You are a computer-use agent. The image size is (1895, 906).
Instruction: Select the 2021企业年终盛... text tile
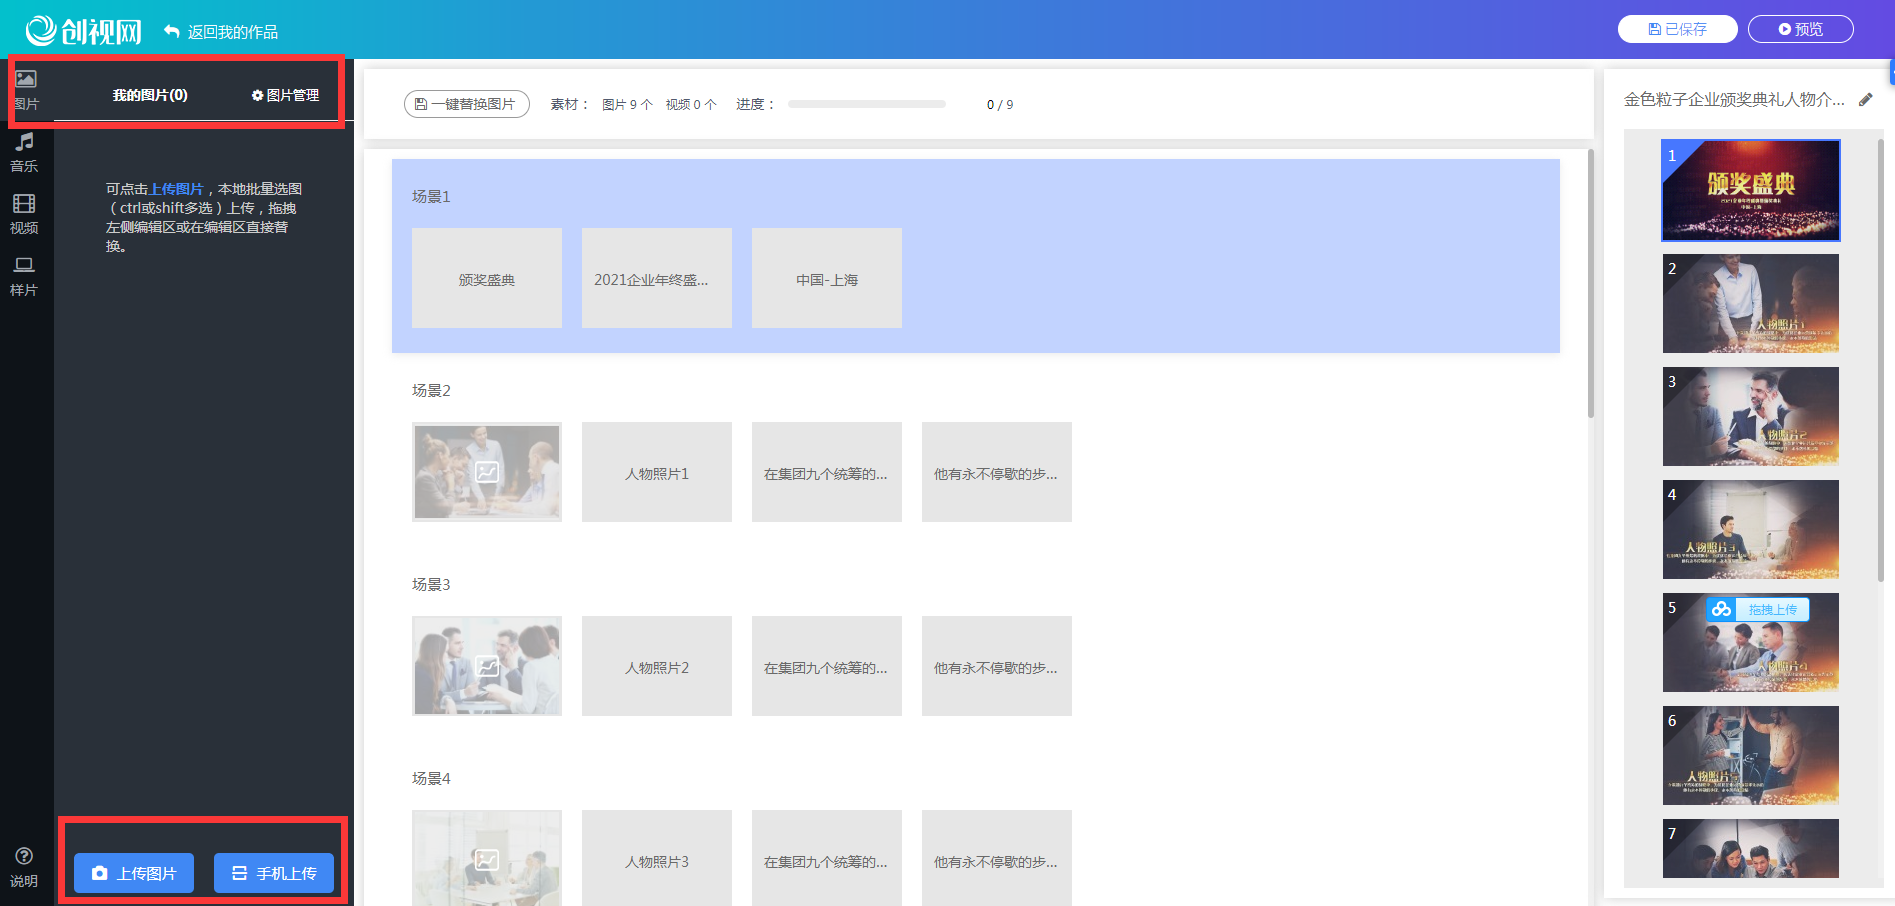click(657, 278)
